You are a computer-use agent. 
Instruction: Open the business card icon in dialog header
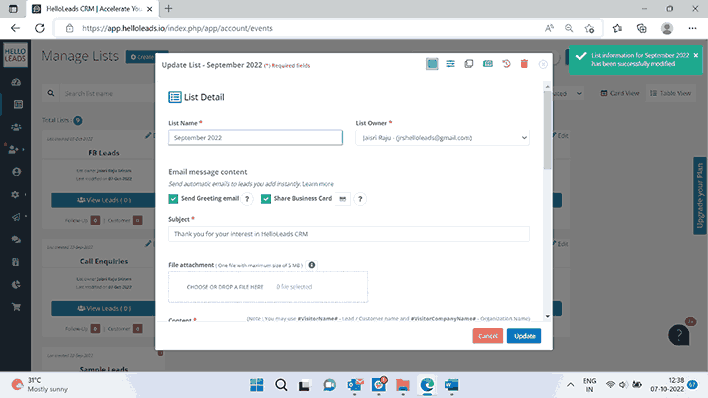click(488, 64)
